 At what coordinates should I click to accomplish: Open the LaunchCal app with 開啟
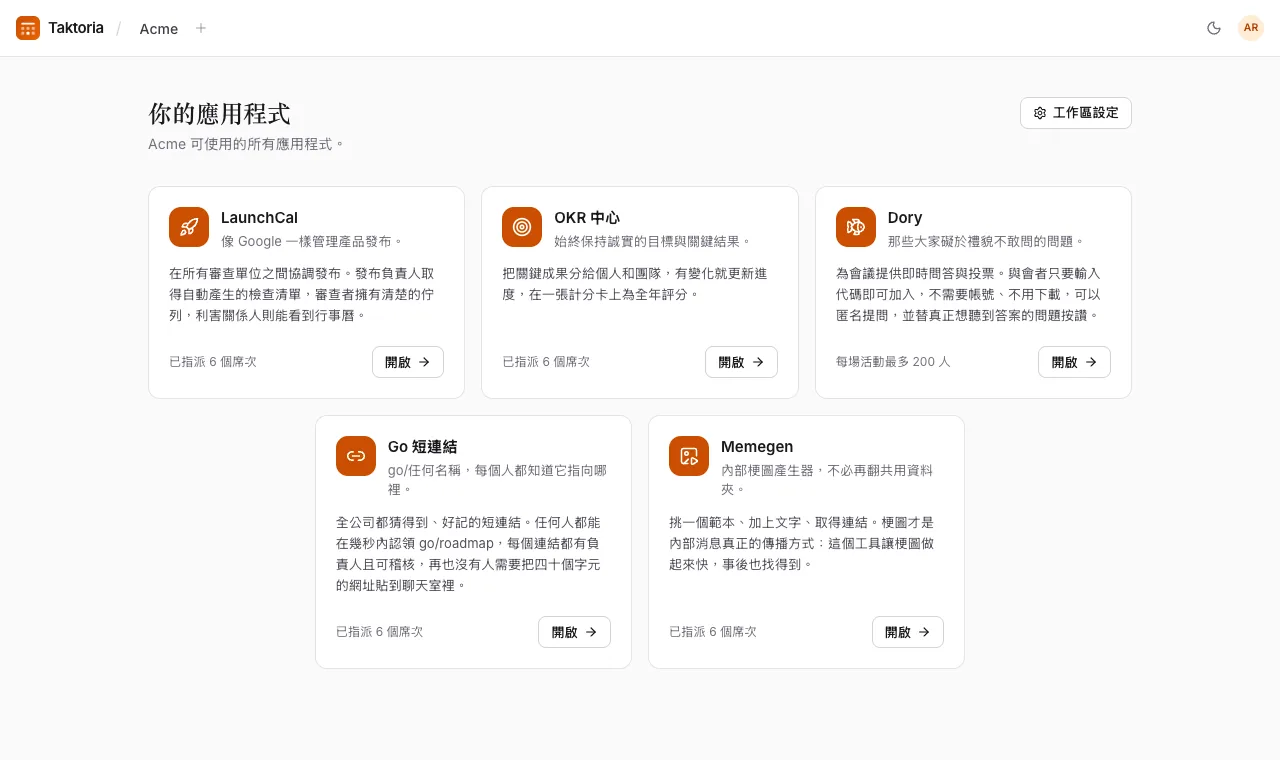[408, 362]
